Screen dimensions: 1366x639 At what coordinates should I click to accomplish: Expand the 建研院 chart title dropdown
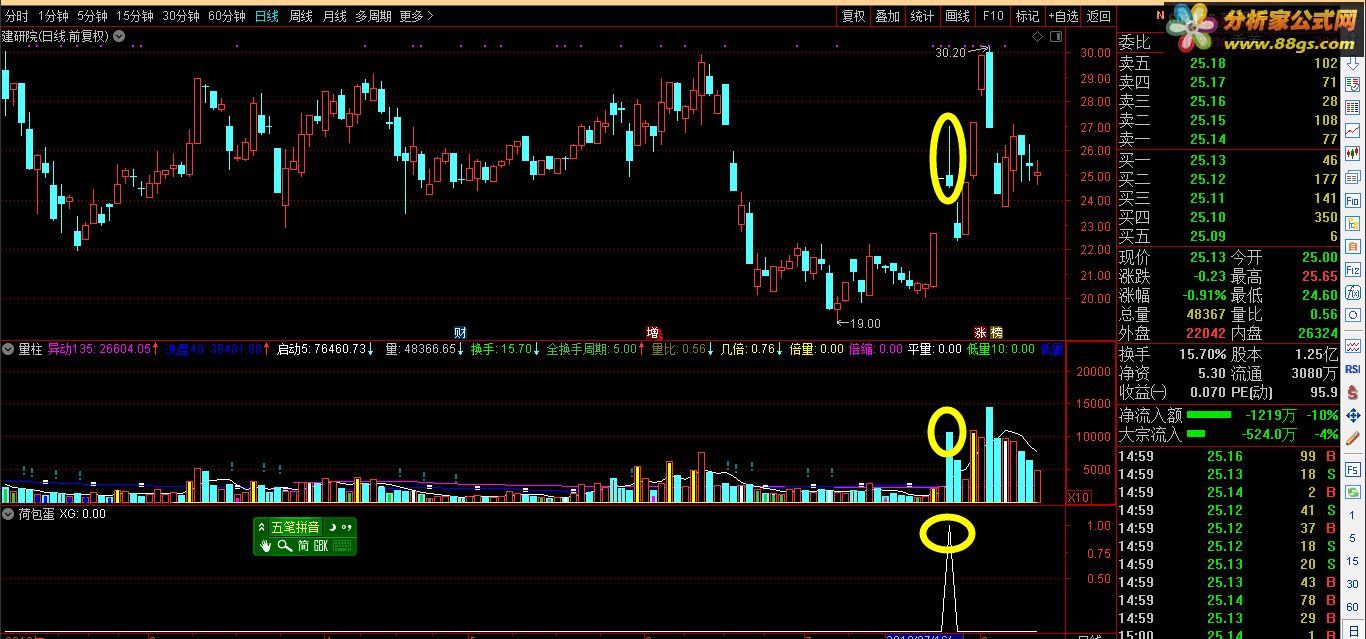(x=119, y=36)
